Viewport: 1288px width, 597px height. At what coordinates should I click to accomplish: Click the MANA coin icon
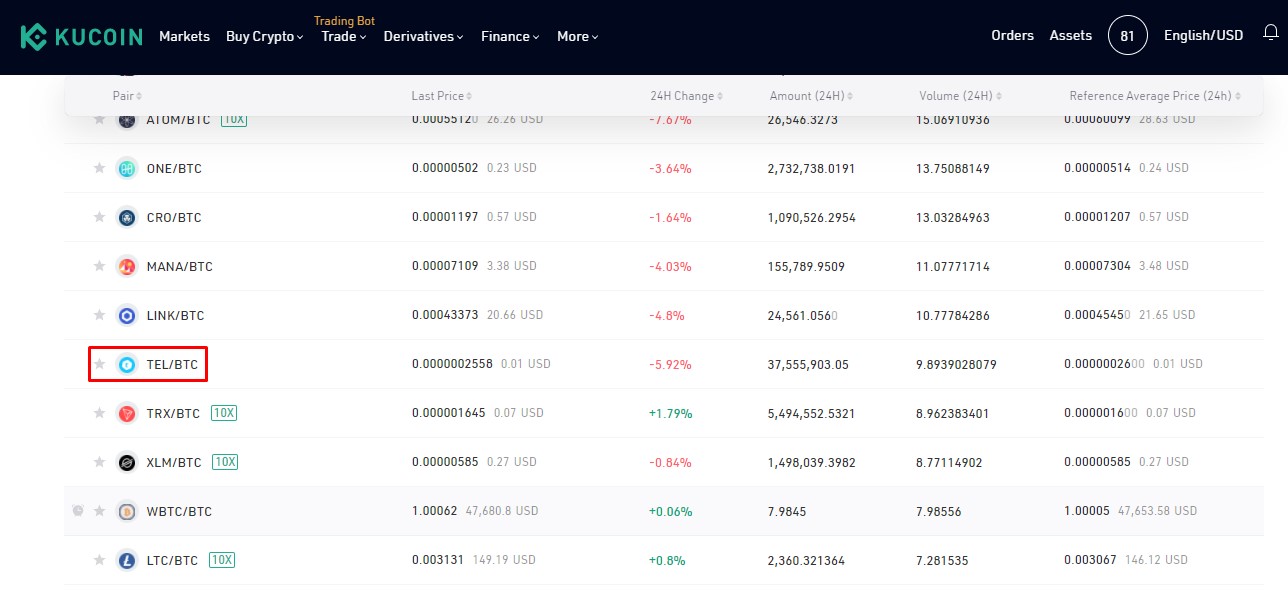tap(126, 266)
